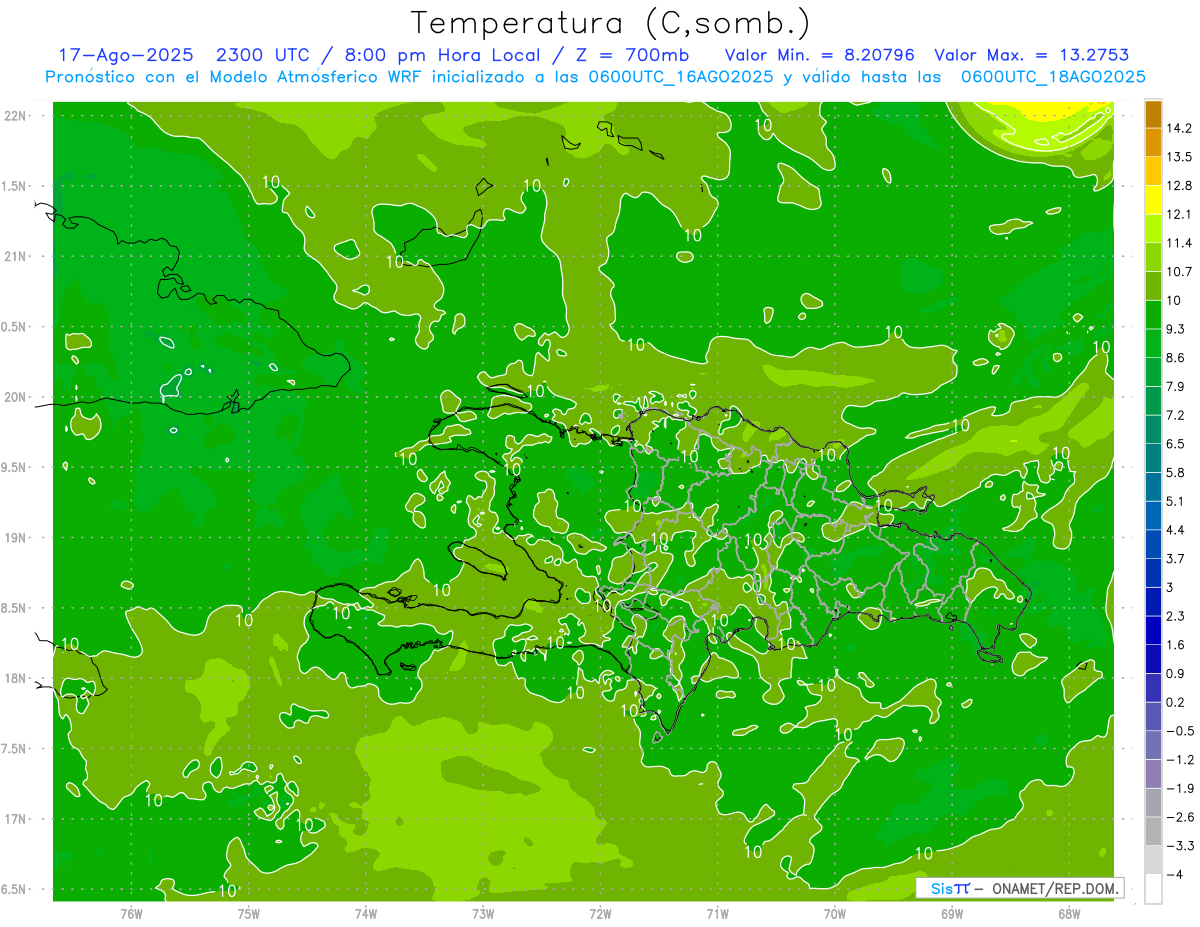The width and height of the screenshot is (1200, 927).
Task: Click 'Valor Min. = 8.20796' value
Action: [x=819, y=56]
